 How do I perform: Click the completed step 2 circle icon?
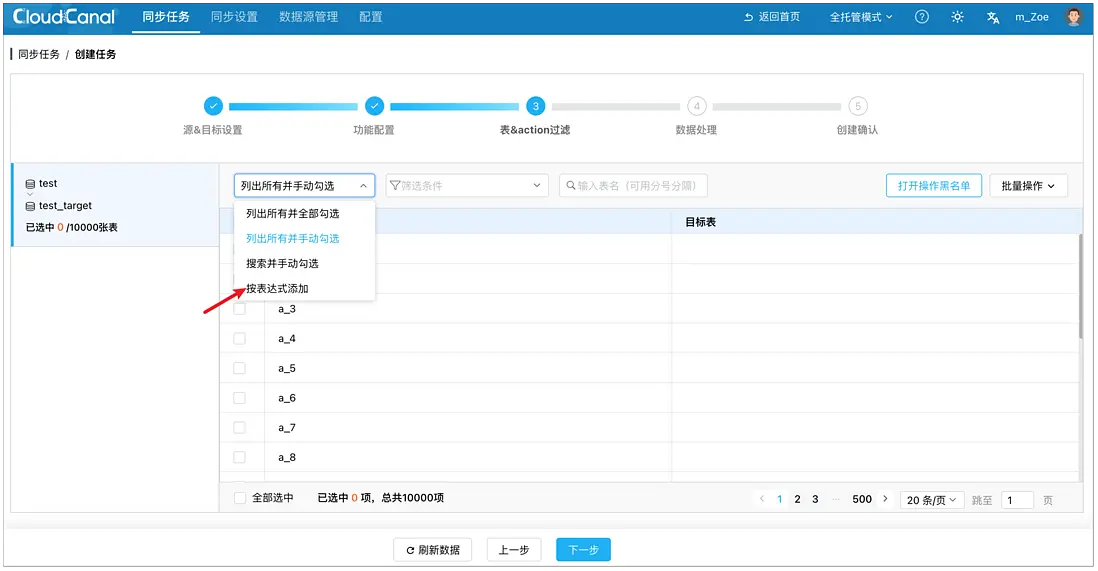point(375,106)
